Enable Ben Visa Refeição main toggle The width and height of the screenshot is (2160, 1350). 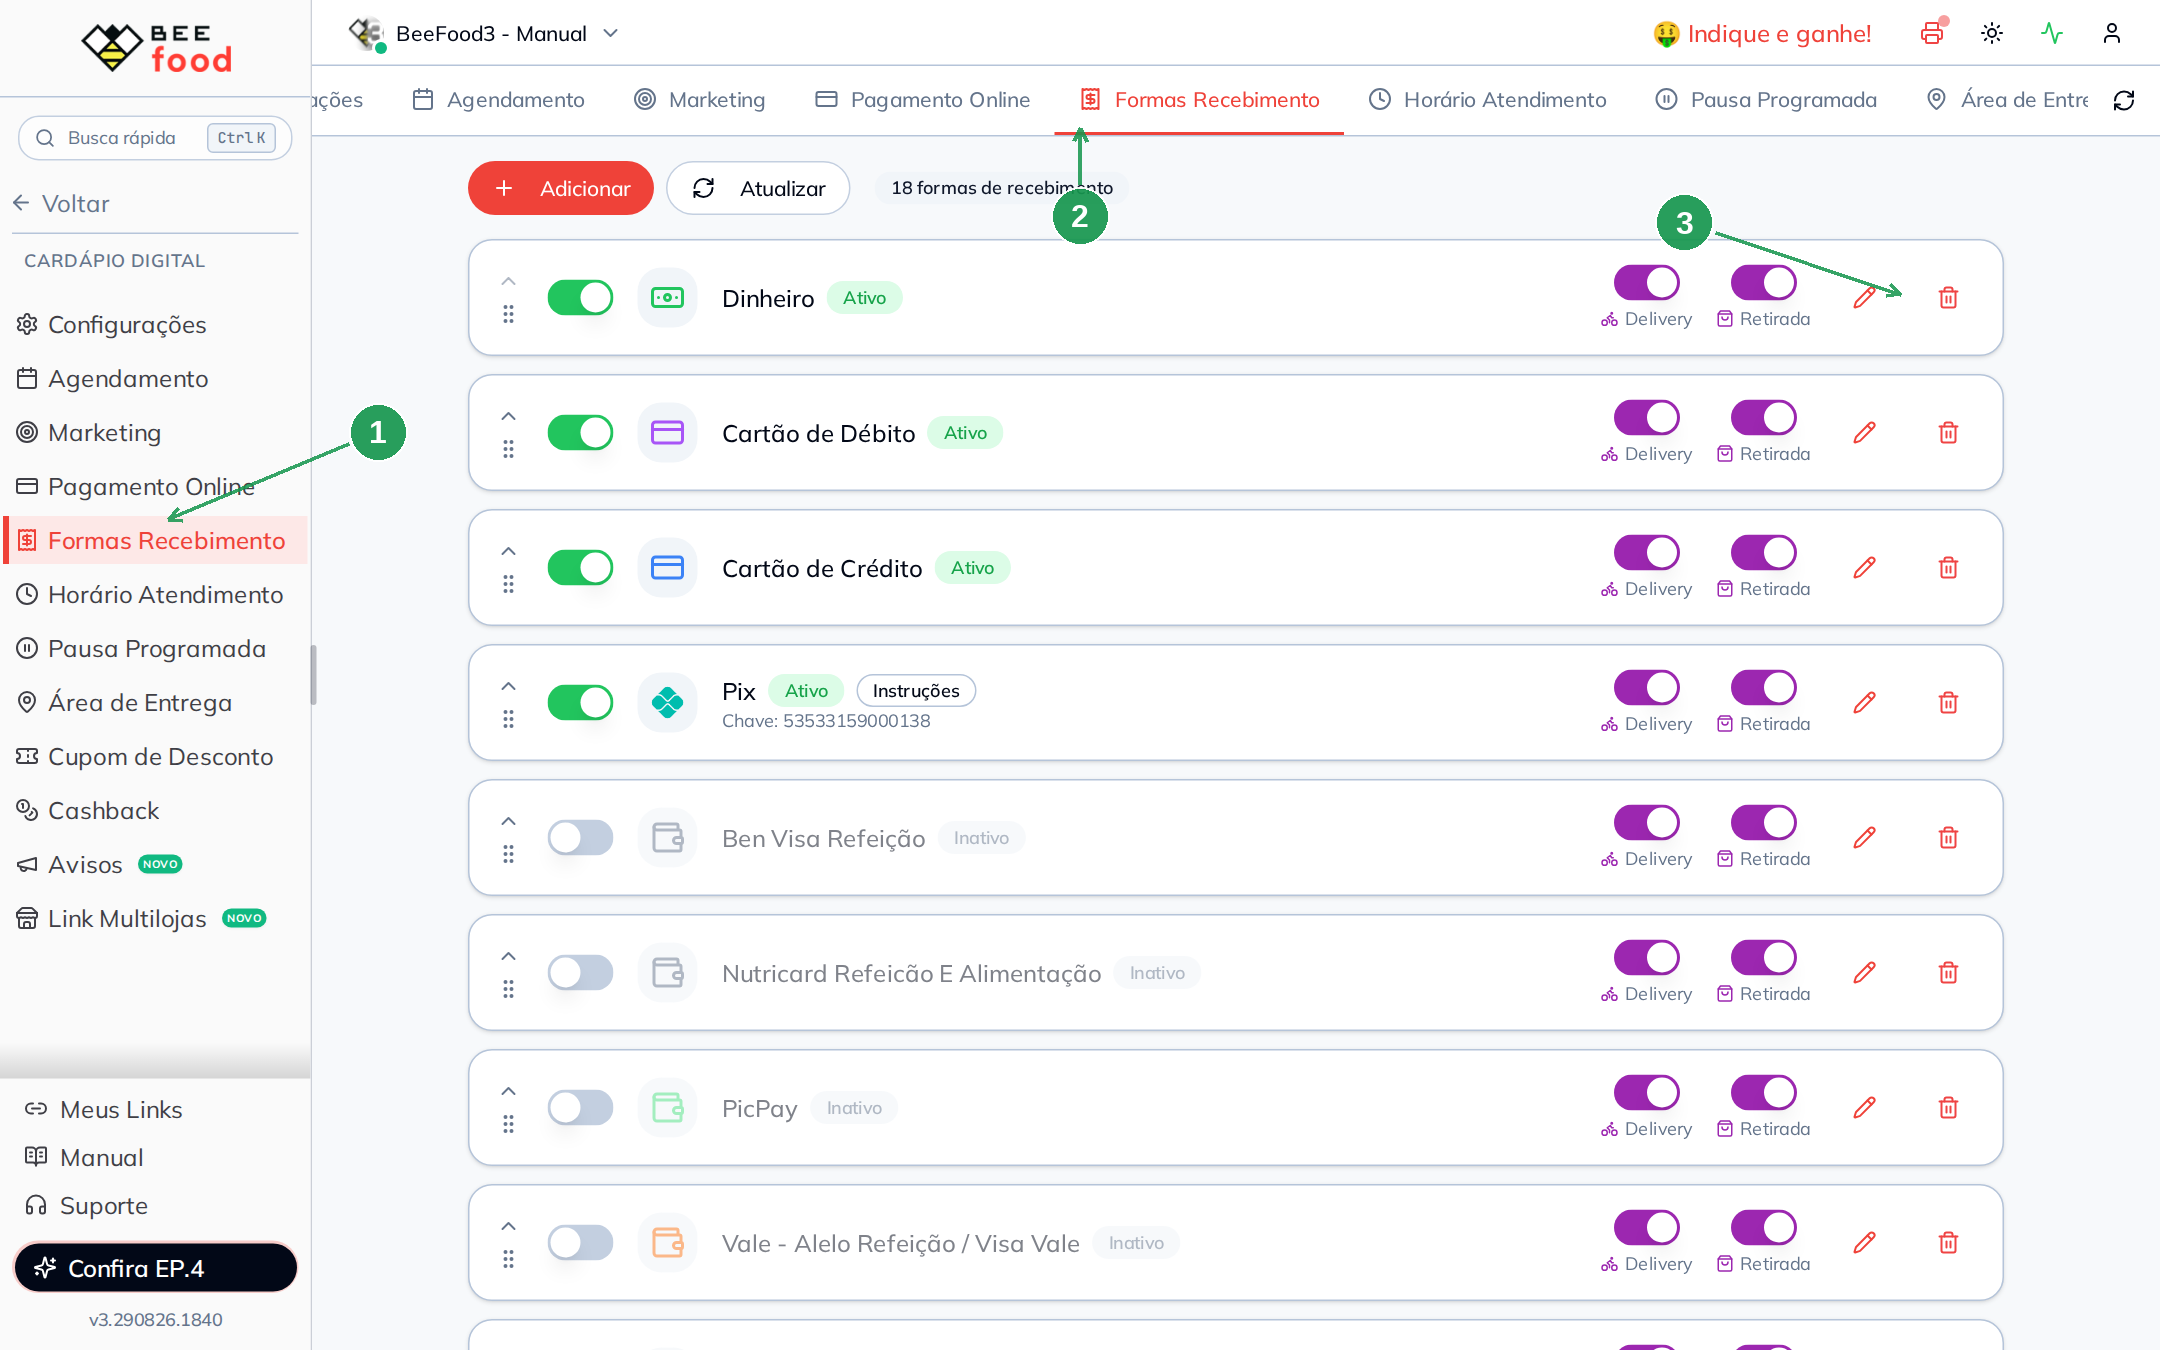pyautogui.click(x=580, y=838)
